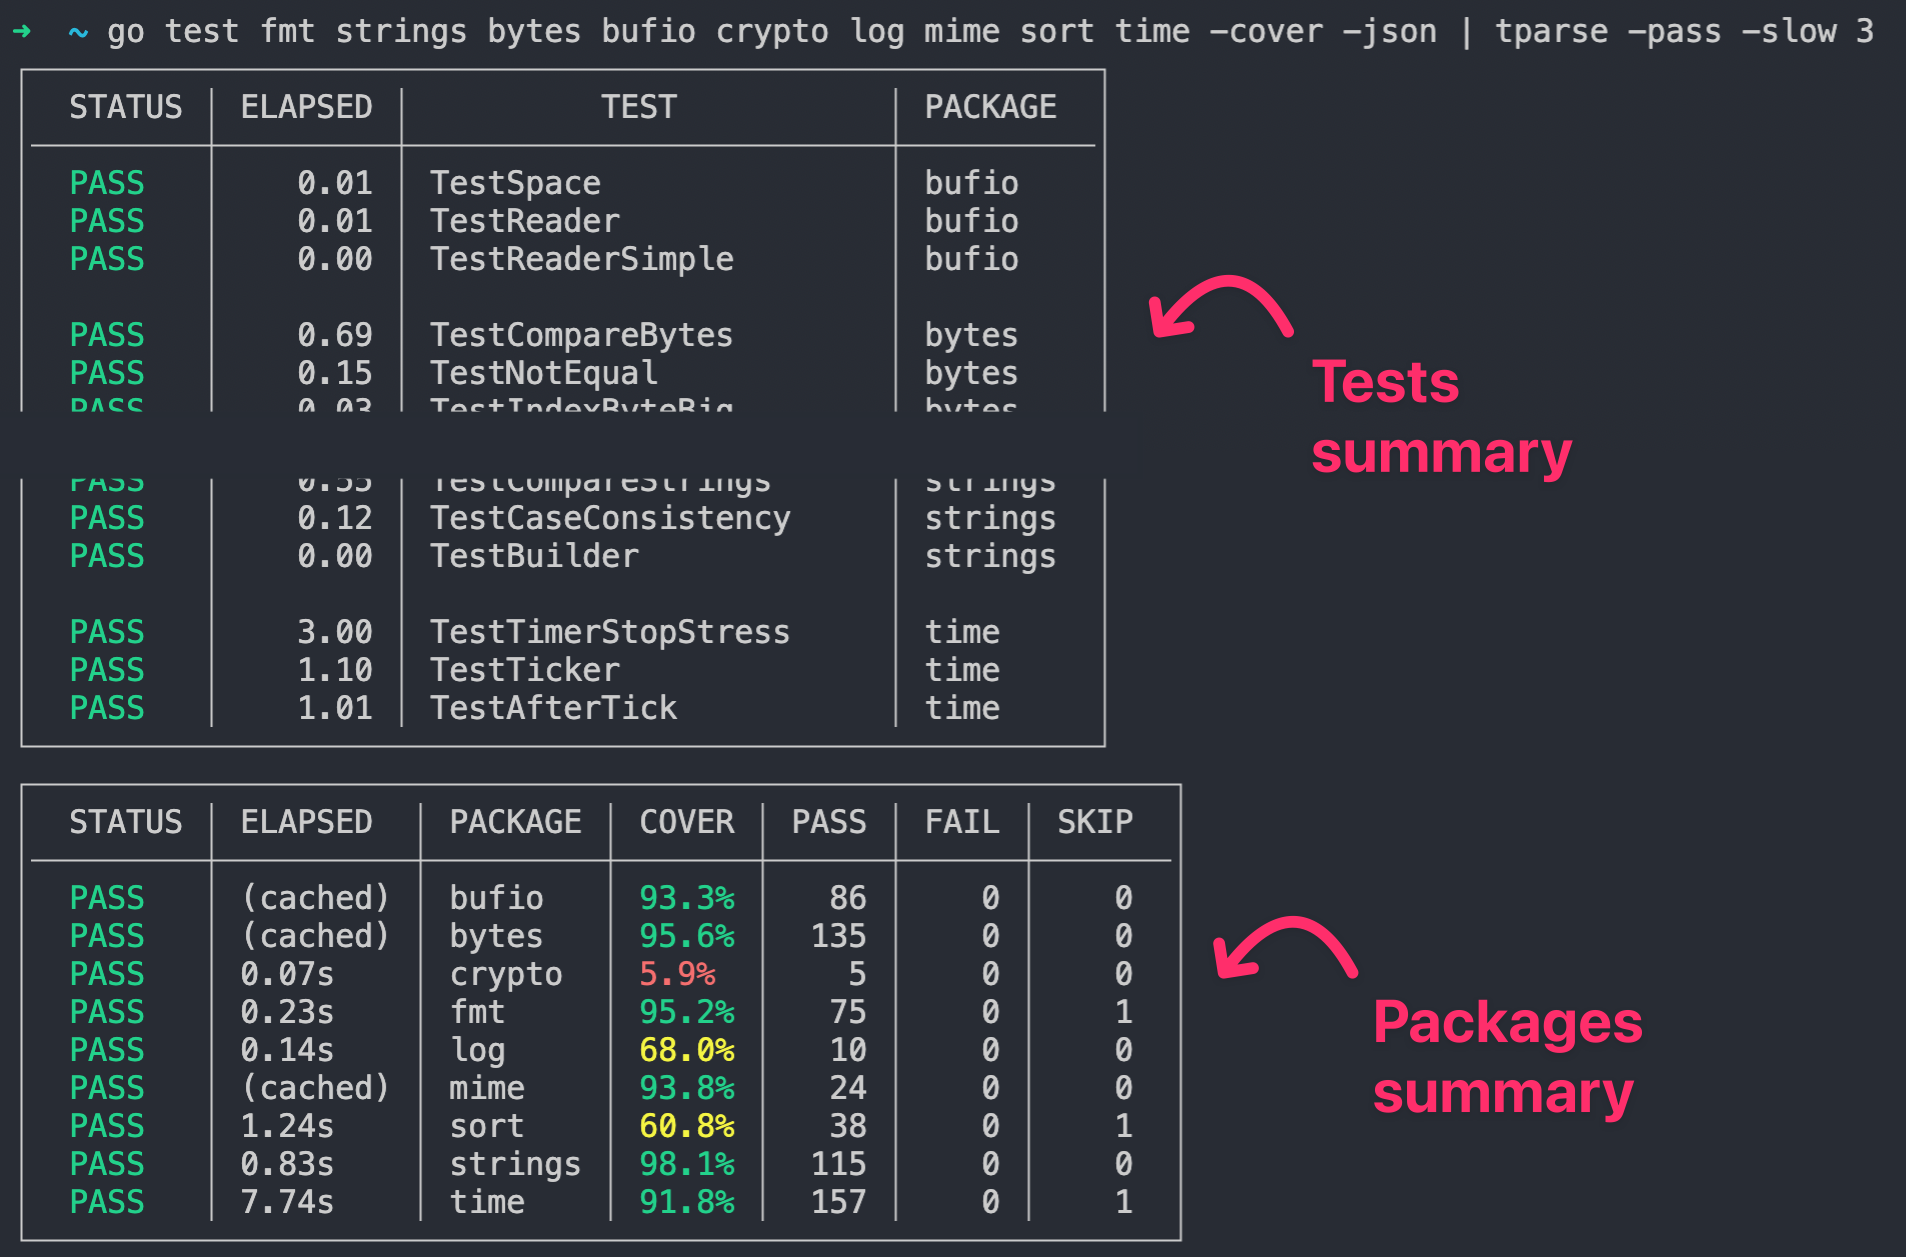The height and width of the screenshot is (1257, 1906).
Task: Select the TestCaseConsistency test name
Action: (609, 518)
